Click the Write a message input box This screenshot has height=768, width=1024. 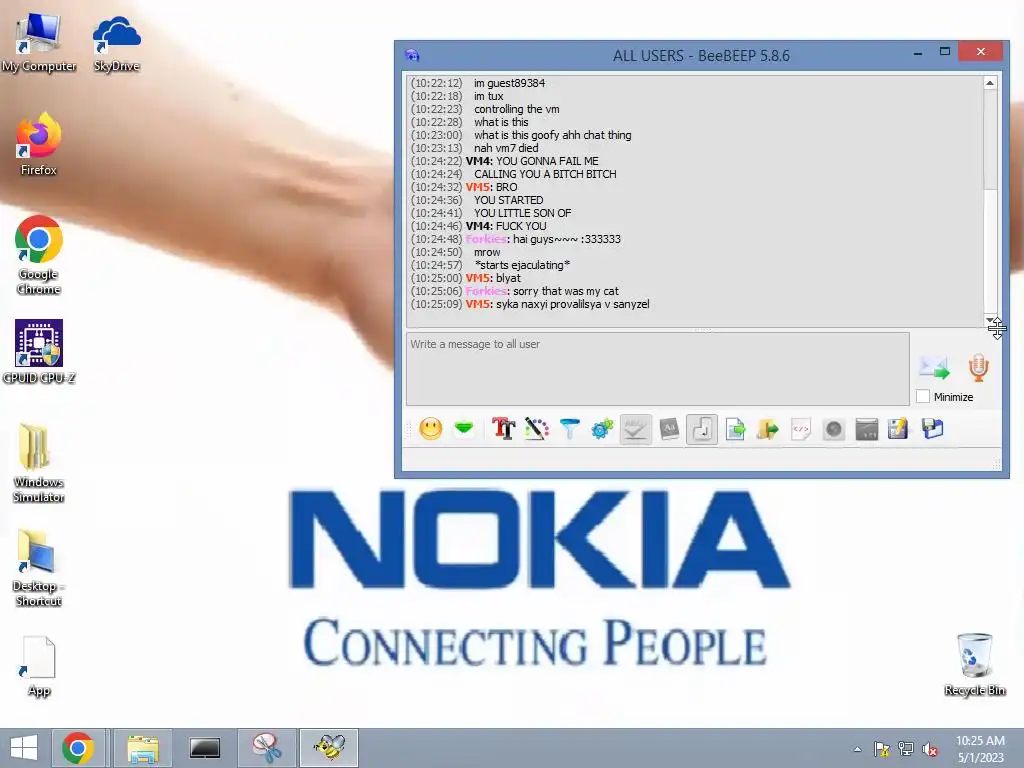point(658,369)
